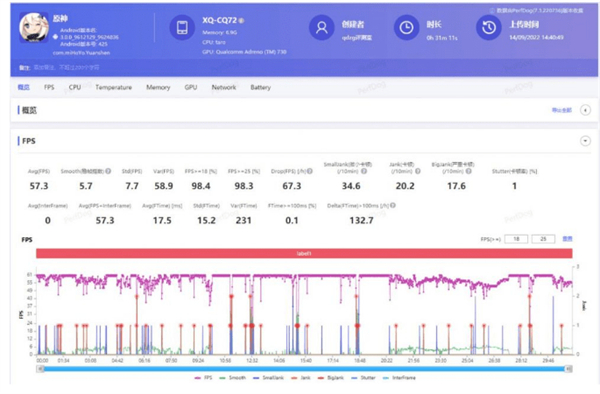
Task: Open the overview (概览) tab
Action: point(24,87)
